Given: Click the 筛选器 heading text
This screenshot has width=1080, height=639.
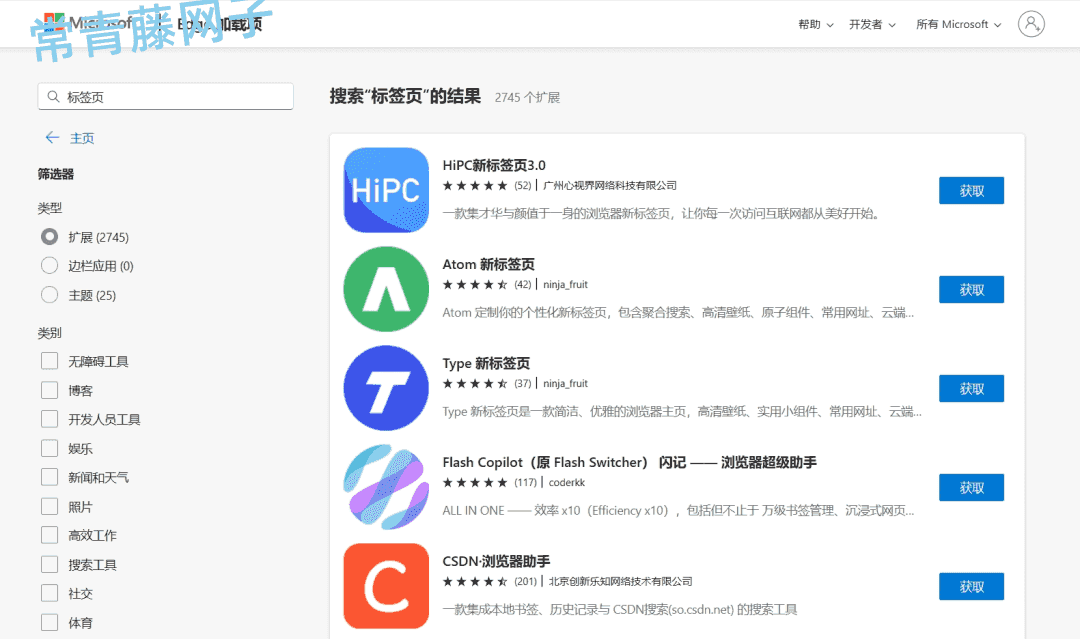Looking at the screenshot, I should (x=56, y=174).
